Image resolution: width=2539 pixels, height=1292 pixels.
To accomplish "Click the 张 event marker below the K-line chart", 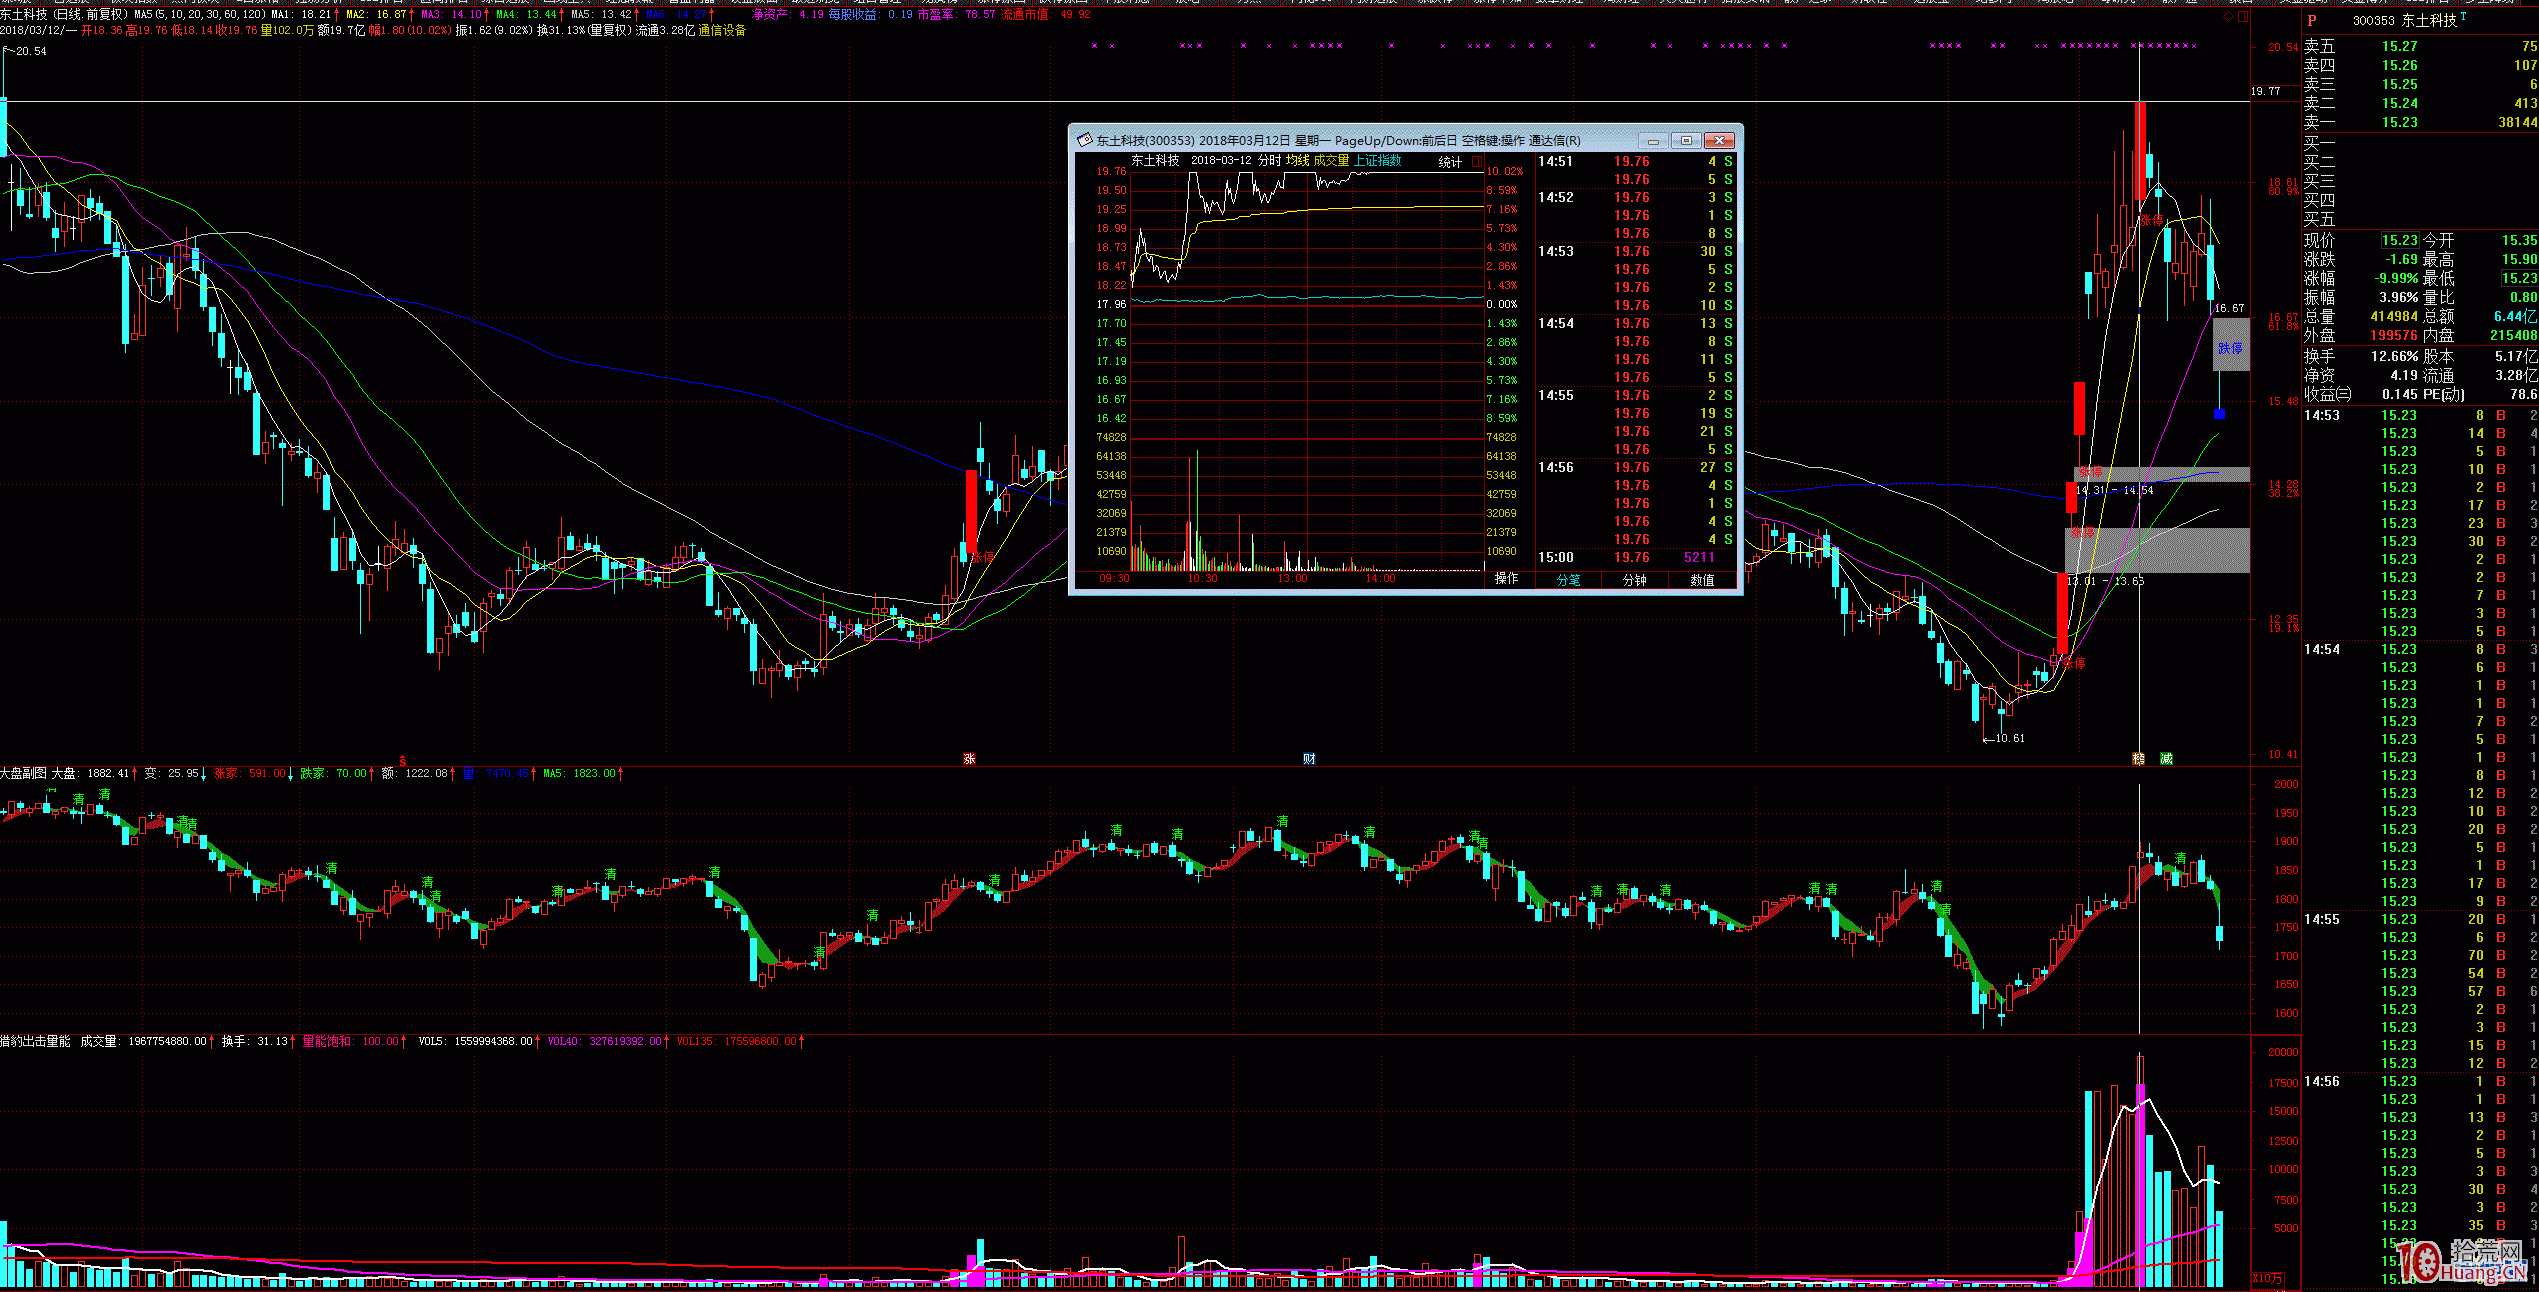I will [969, 759].
